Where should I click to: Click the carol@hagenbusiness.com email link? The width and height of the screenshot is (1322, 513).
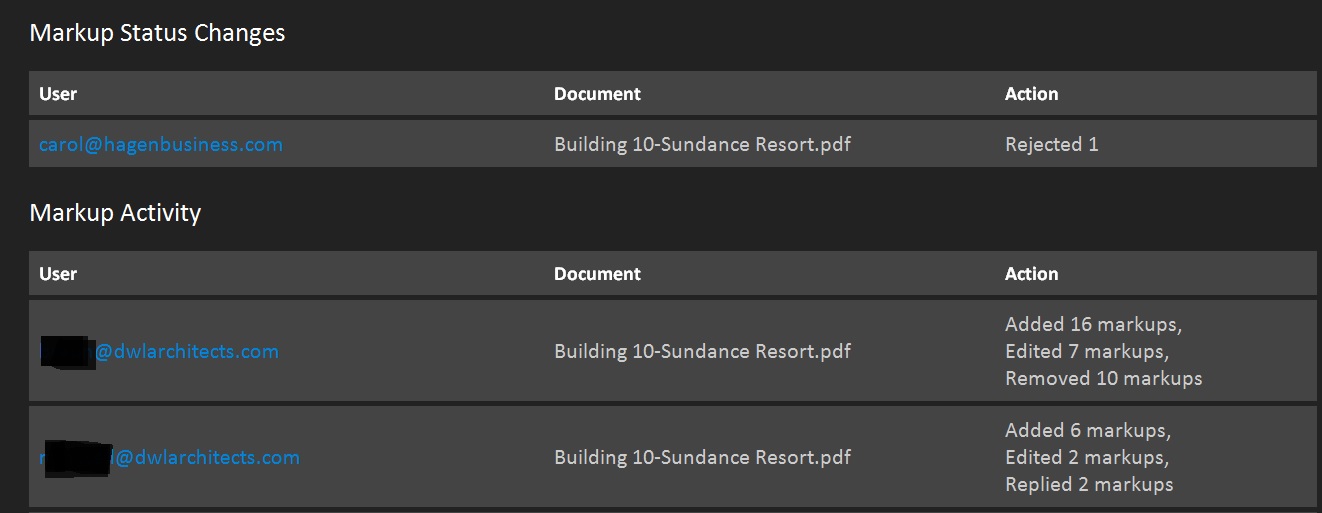click(160, 145)
